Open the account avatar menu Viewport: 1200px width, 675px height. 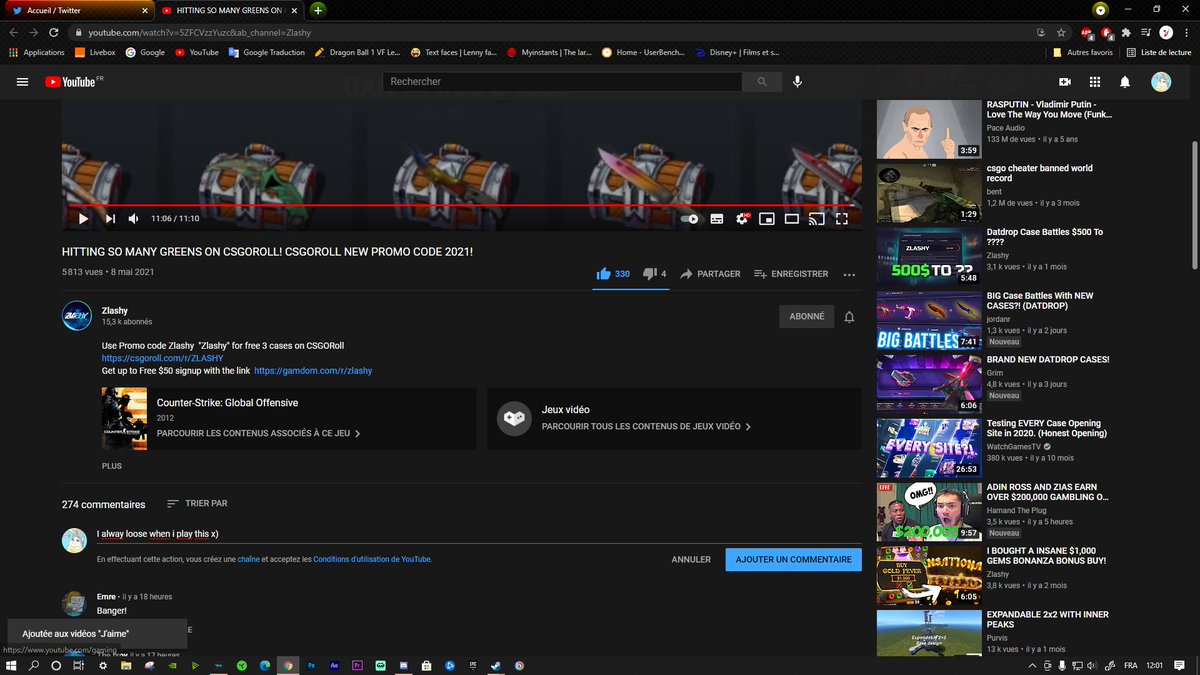tap(1160, 82)
